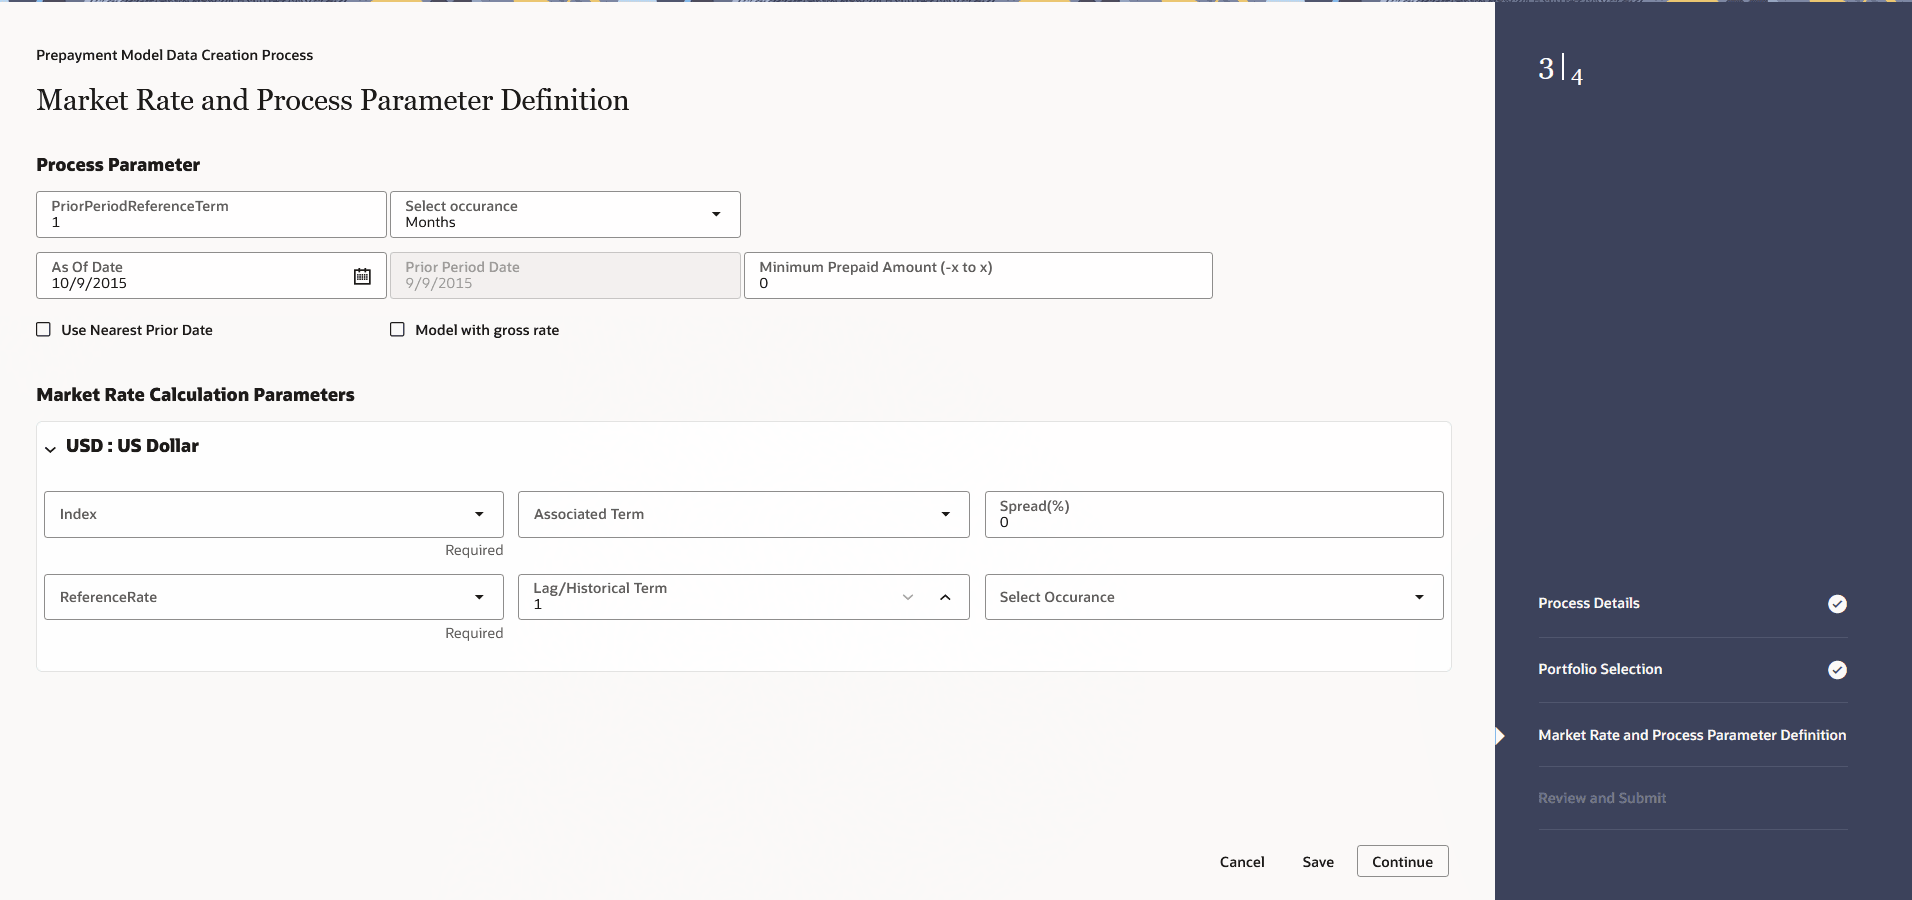Go to the Process Details step
1912x900 pixels.
coord(1588,603)
